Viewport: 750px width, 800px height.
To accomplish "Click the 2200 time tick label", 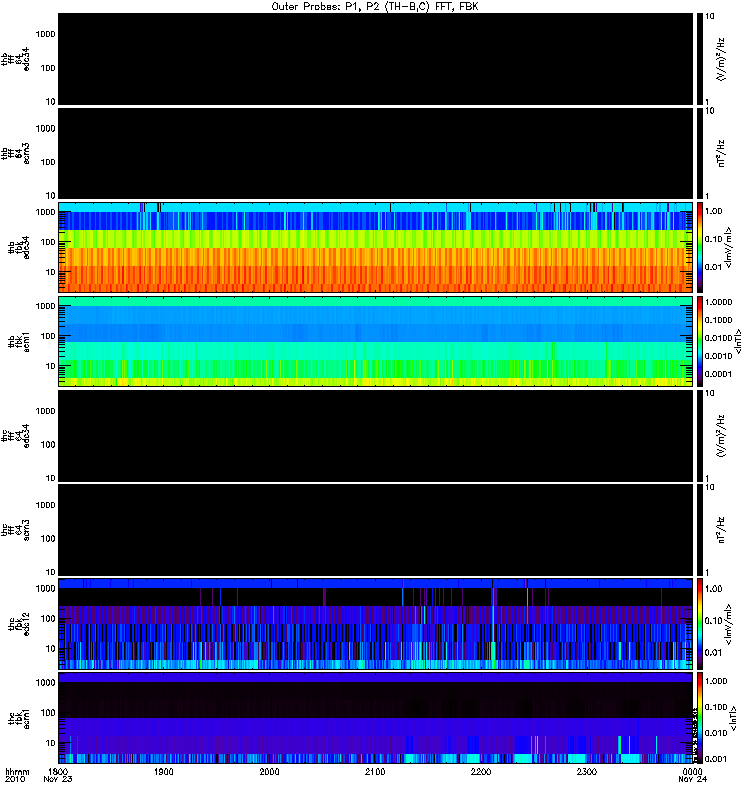I will click(x=481, y=771).
